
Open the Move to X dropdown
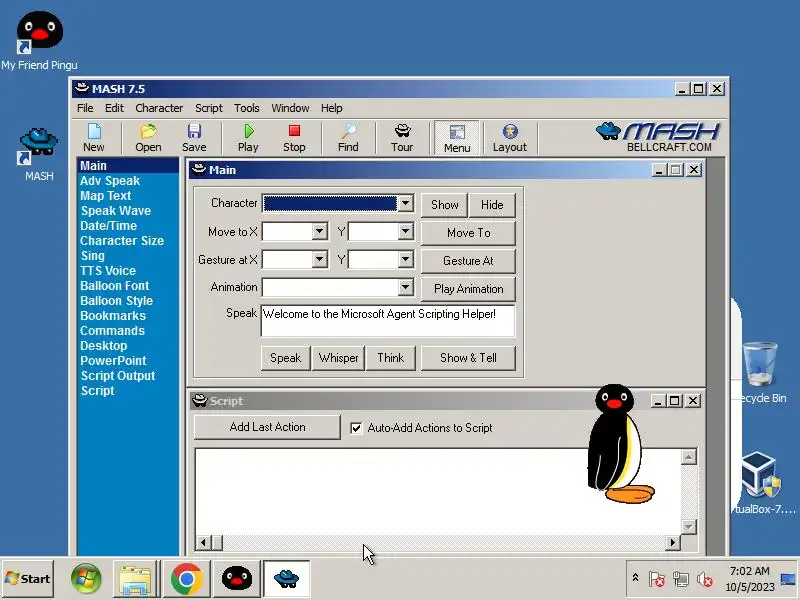[319, 231]
